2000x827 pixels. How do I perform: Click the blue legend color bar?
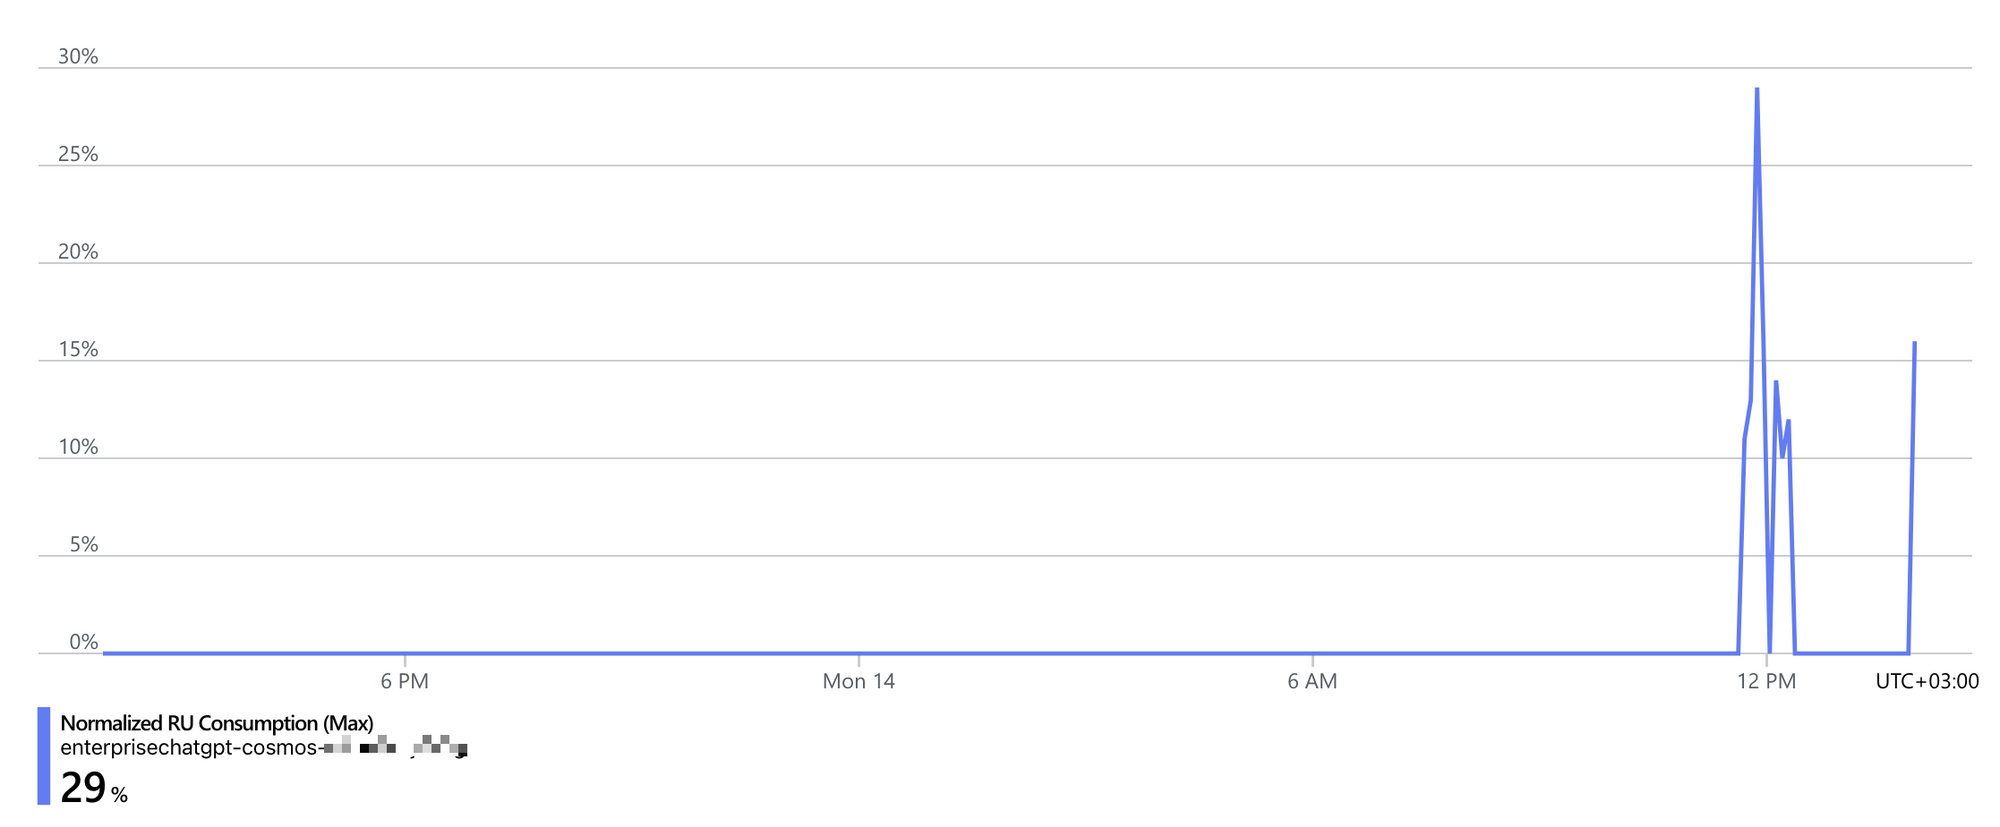tap(43, 756)
